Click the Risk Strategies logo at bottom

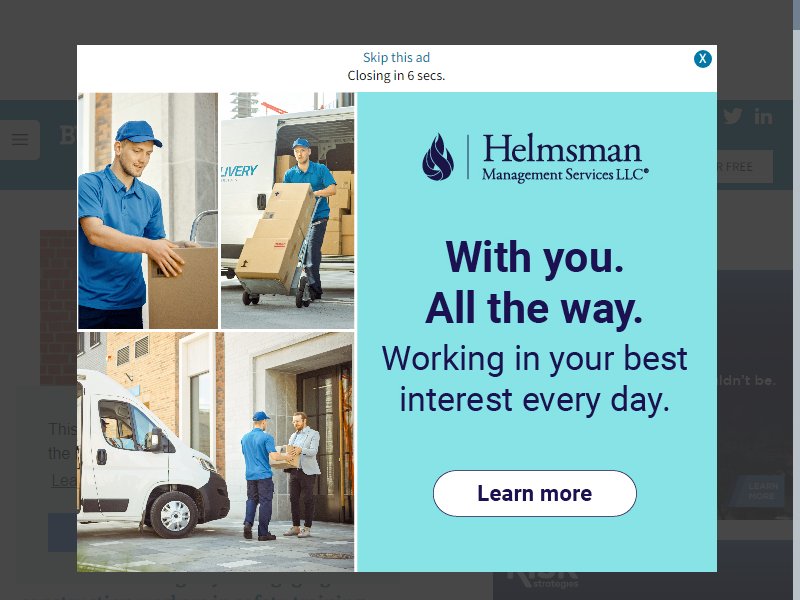543,580
